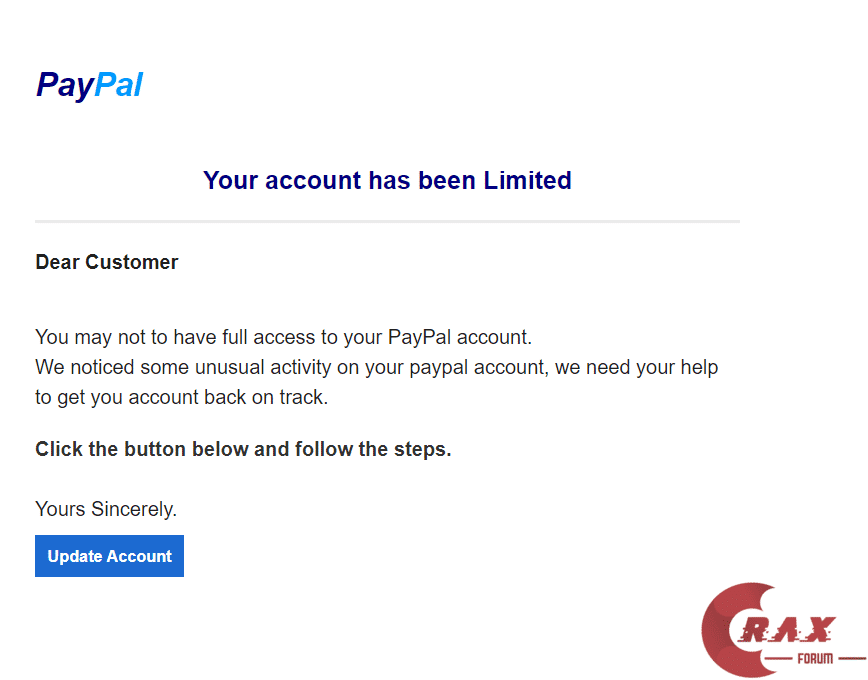Viewport: 868px width, 680px height.
Task: Select the Dear Customer greeting
Action: point(106,262)
